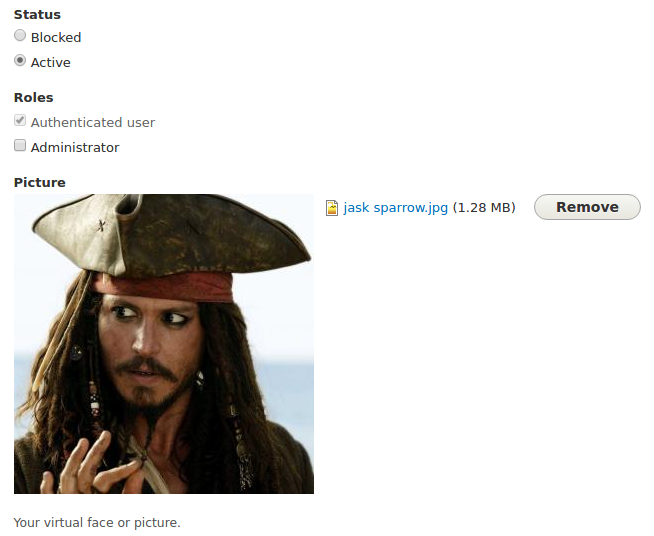Select the Blocked status radio button
Viewport: 654px width, 536px height.
click(20, 35)
